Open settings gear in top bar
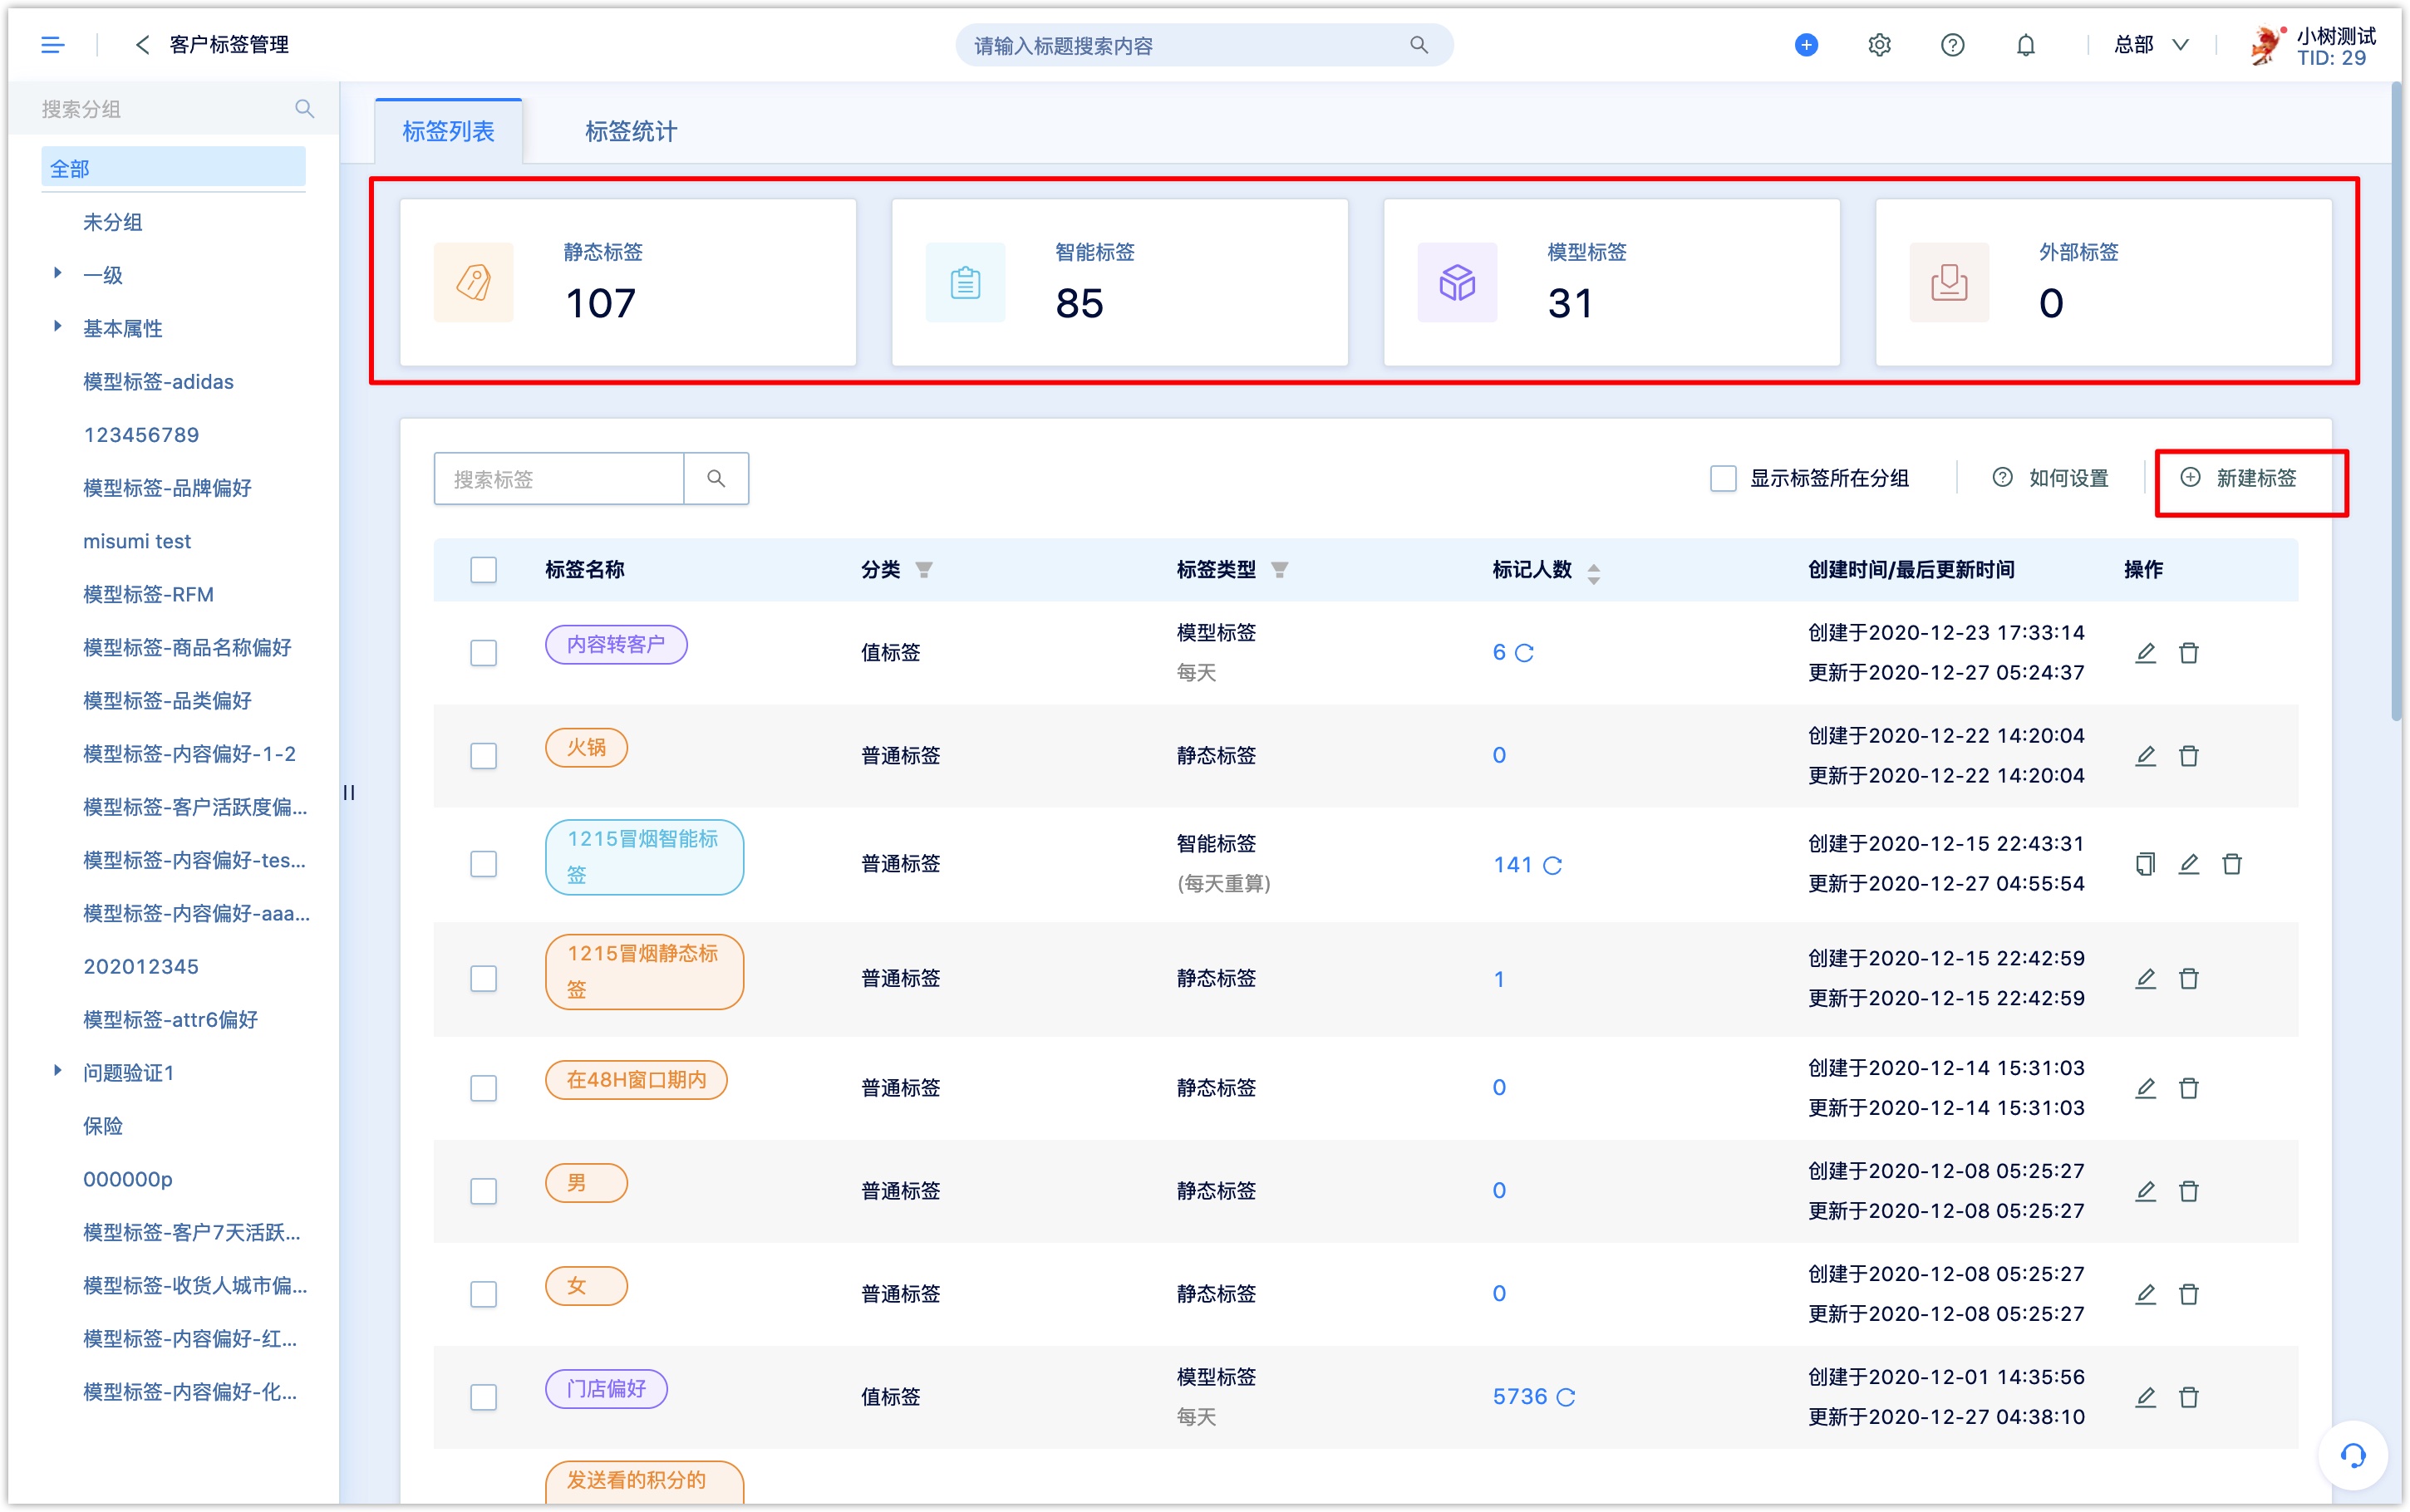The image size is (2410, 1512). 1879,45
